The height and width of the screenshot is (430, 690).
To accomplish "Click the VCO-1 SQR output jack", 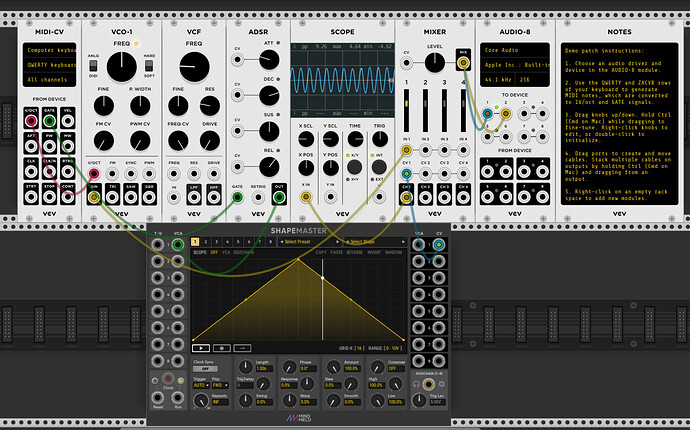I will 149,197.
